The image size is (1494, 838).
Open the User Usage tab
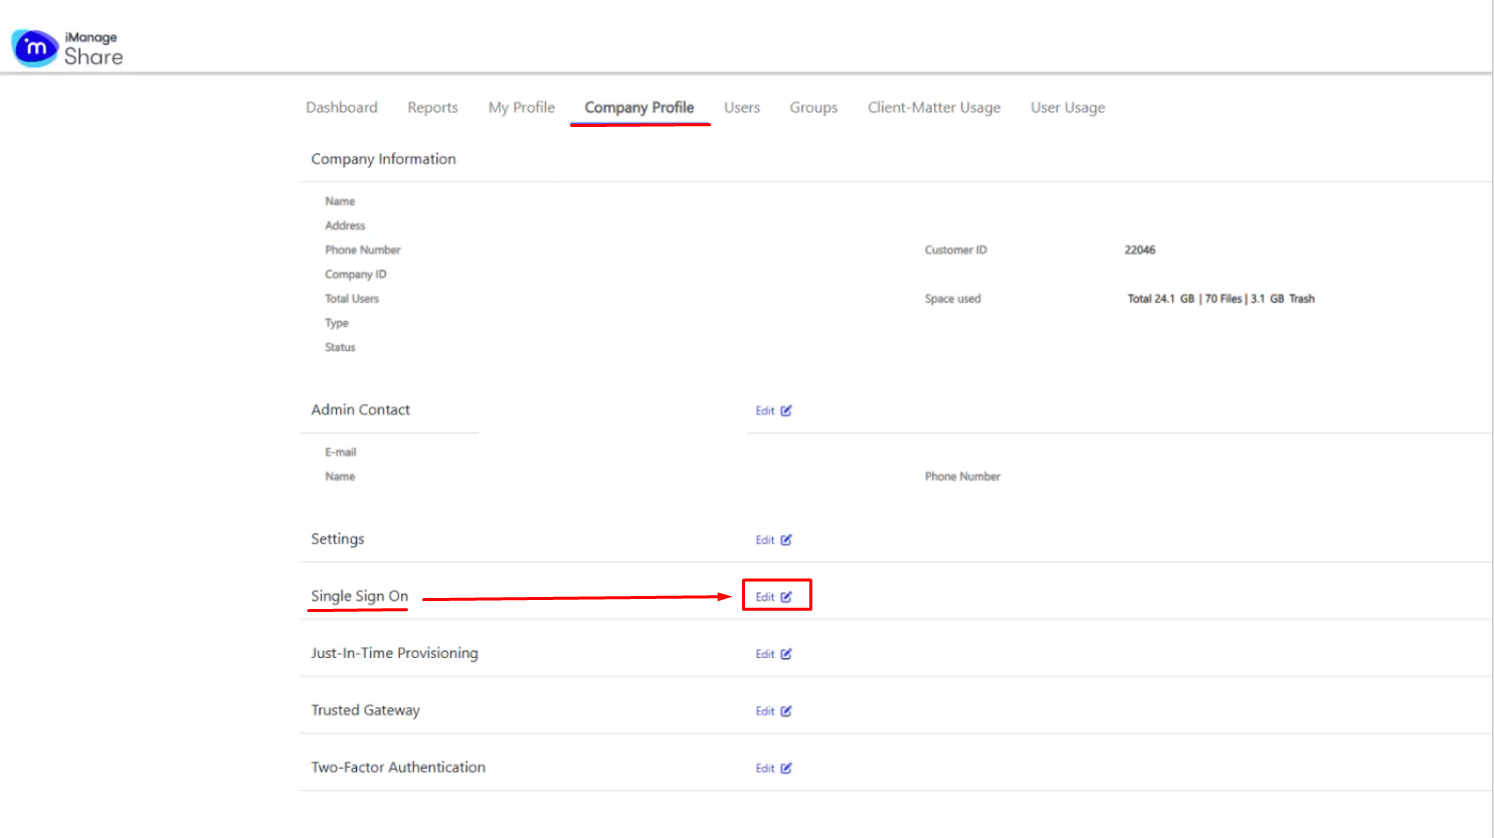pyautogui.click(x=1067, y=108)
